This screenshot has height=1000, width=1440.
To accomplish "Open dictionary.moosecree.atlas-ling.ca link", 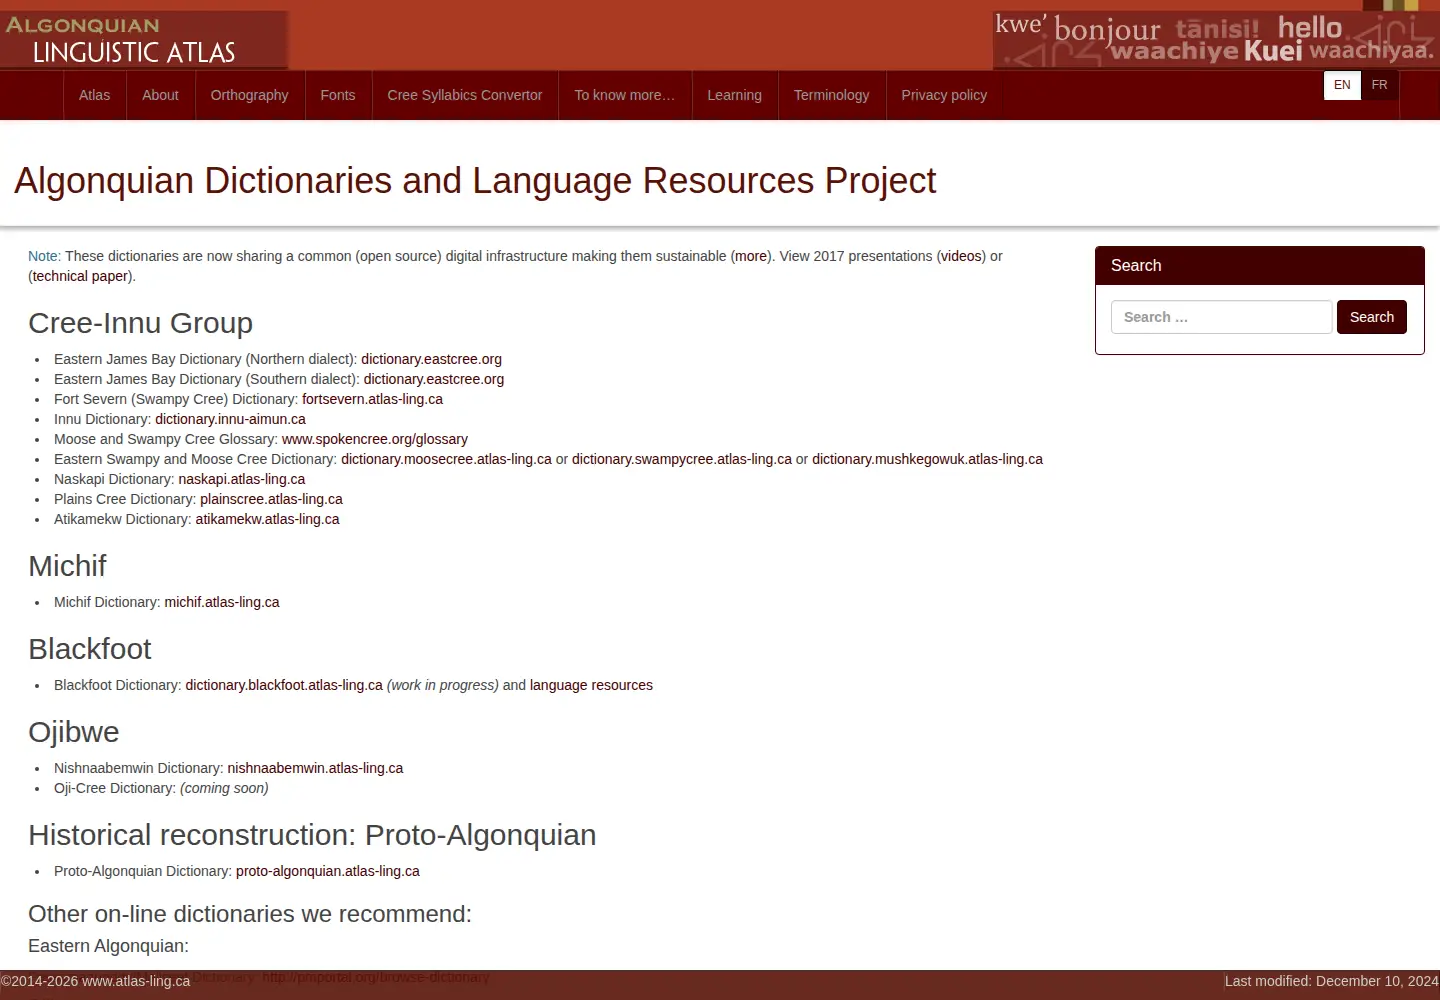I will click(x=446, y=459).
